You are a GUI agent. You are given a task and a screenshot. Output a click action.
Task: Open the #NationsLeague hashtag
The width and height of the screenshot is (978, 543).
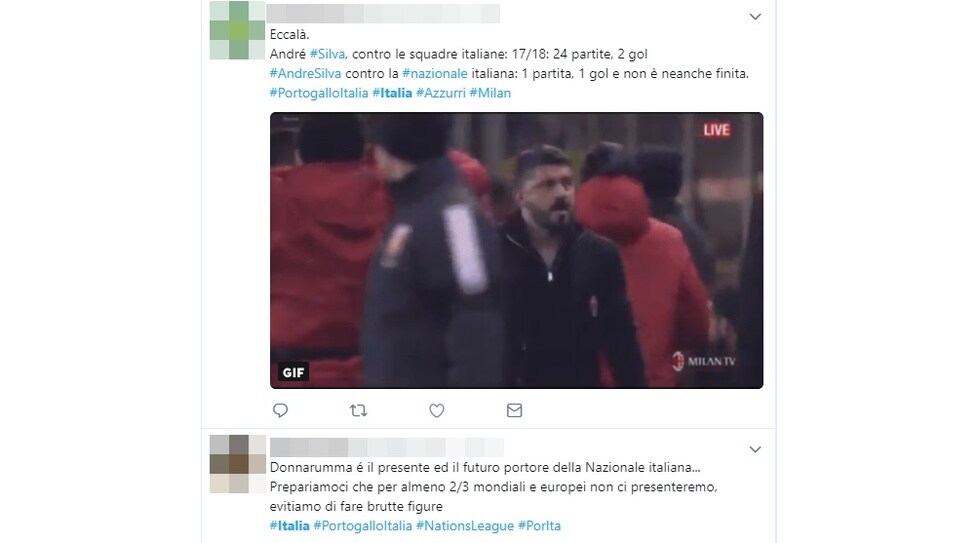pos(465,526)
